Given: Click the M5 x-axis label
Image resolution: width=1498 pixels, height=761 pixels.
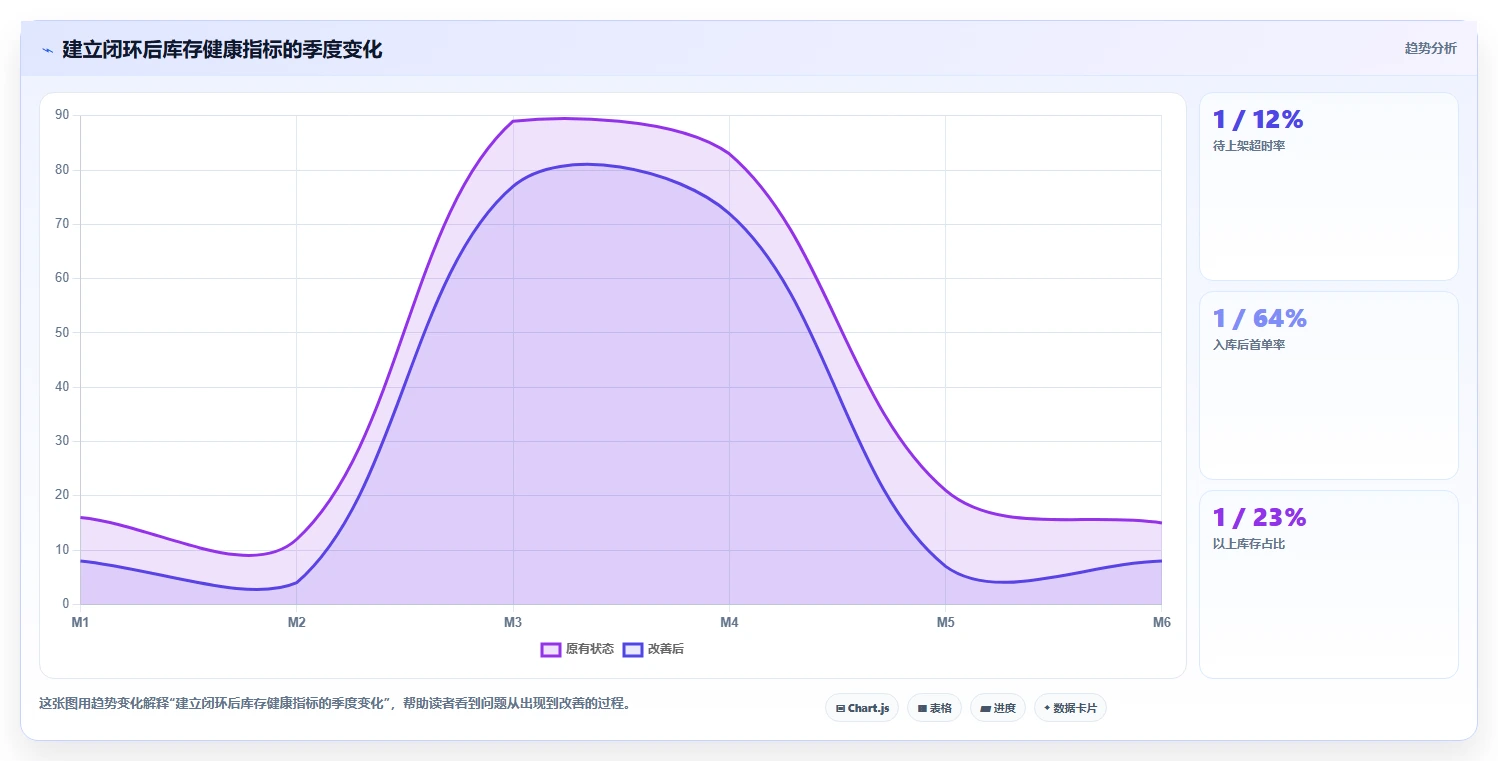Looking at the screenshot, I should pos(945,622).
